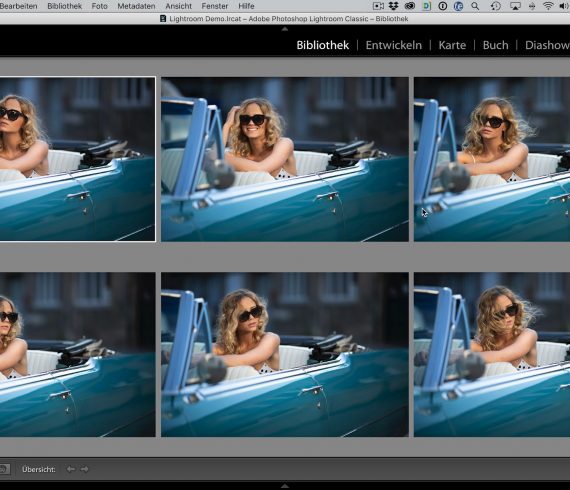This screenshot has height=490, width=570.
Task: Select next photo with right arrow
Action: pyautogui.click(x=84, y=469)
